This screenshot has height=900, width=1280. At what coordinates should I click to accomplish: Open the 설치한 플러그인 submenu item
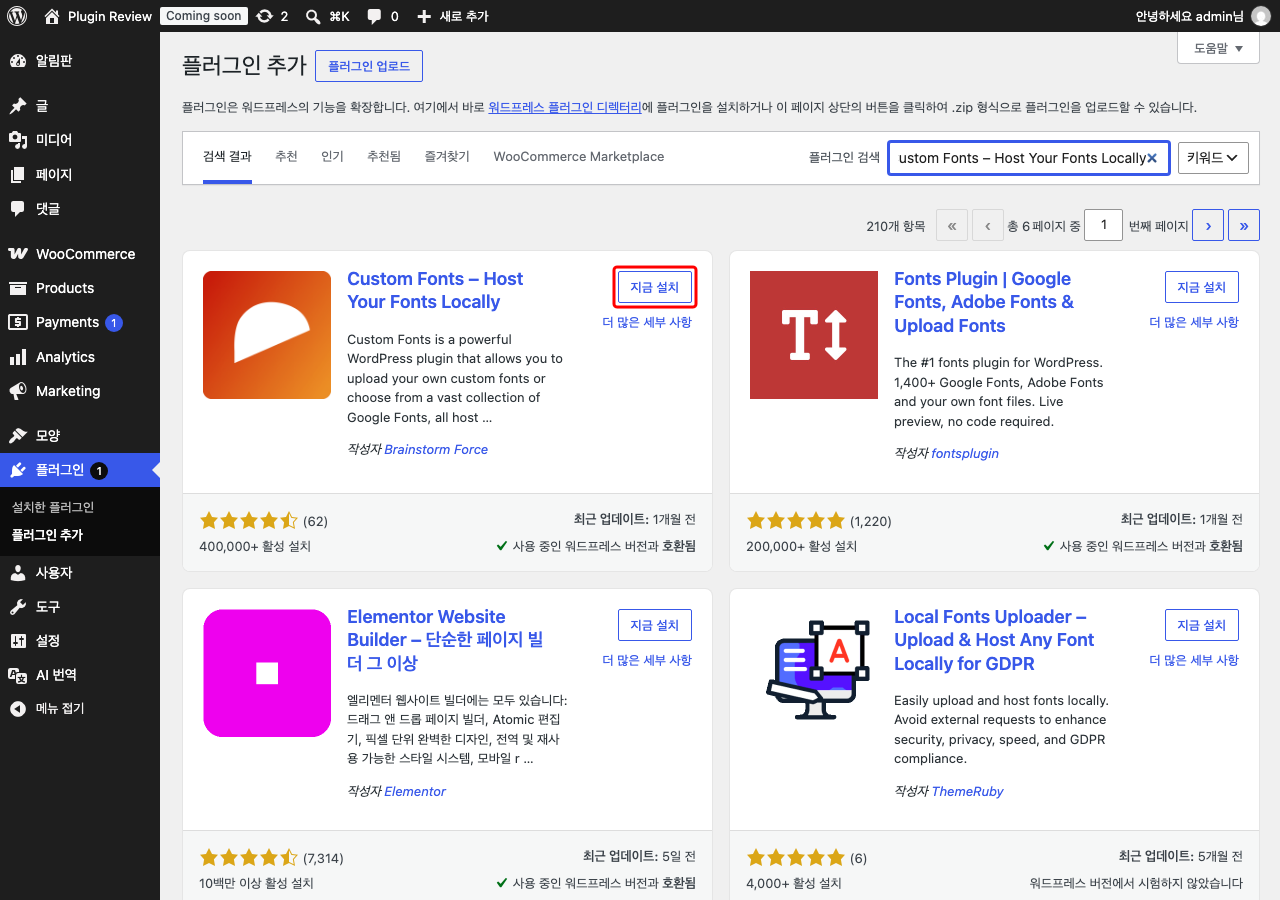(53, 507)
